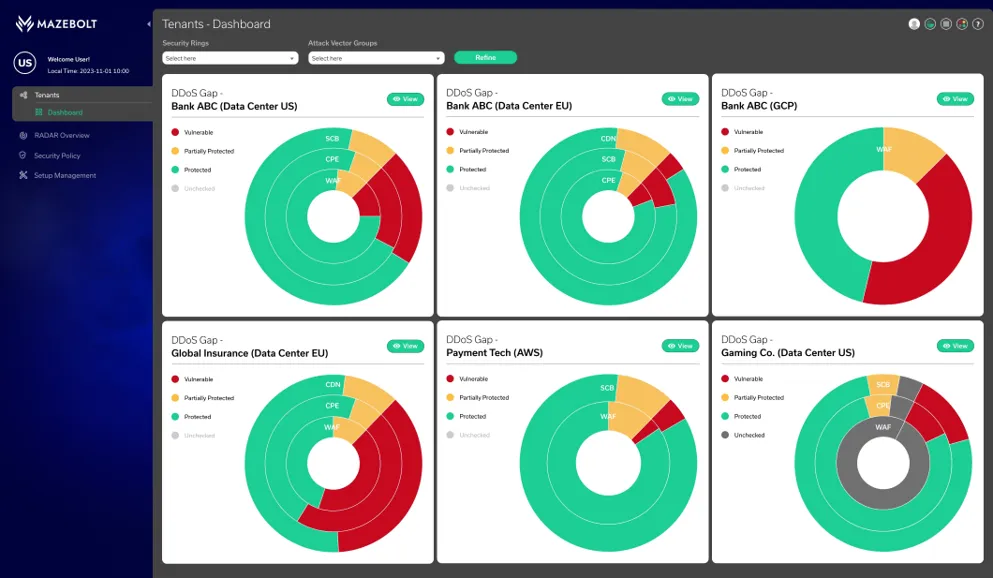
Task: Toggle Vulnerable legend in Bank ABC (Data Center US)
Action: (193, 132)
